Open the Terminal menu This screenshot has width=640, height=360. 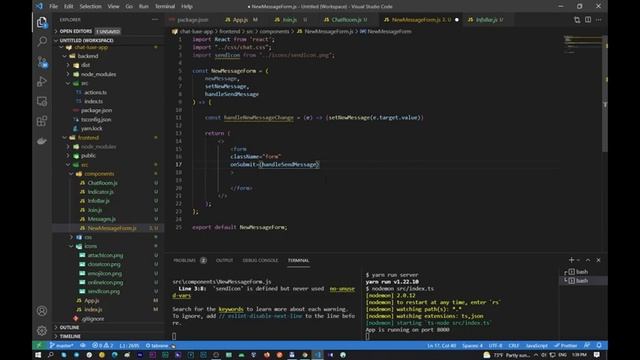164,6
